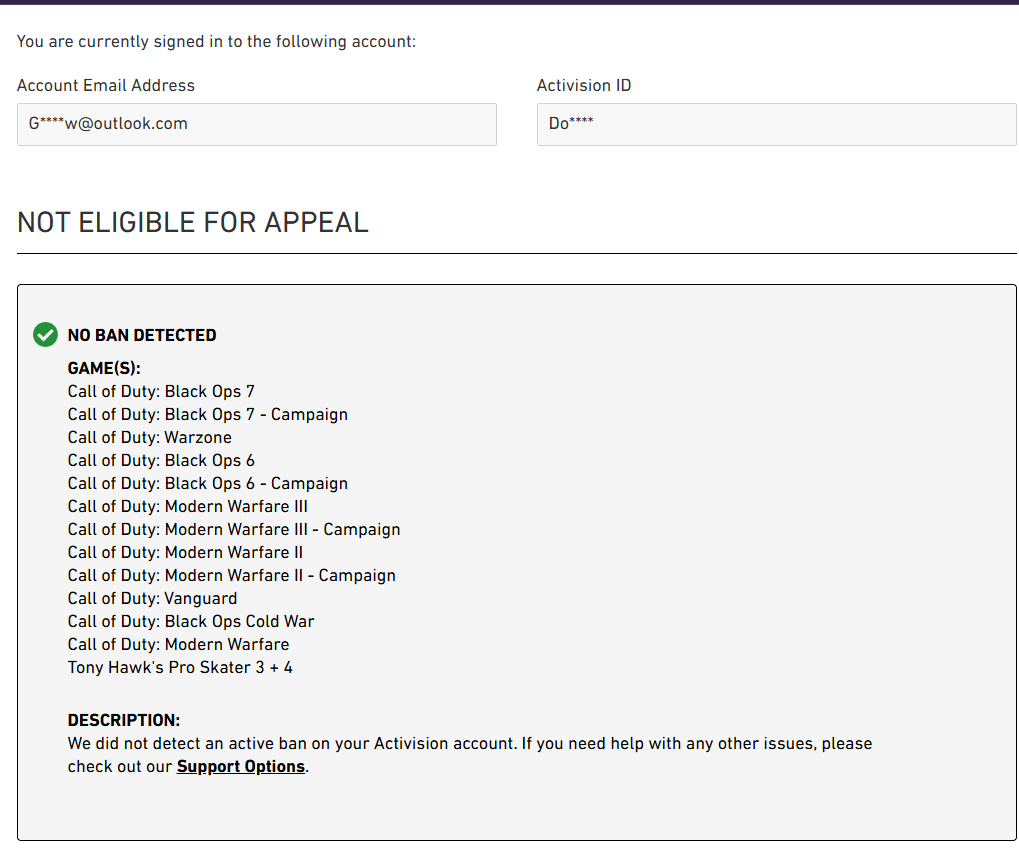The height and width of the screenshot is (860, 1019).
Task: Select Call of Duty: Vanguard entry
Action: [x=152, y=599]
